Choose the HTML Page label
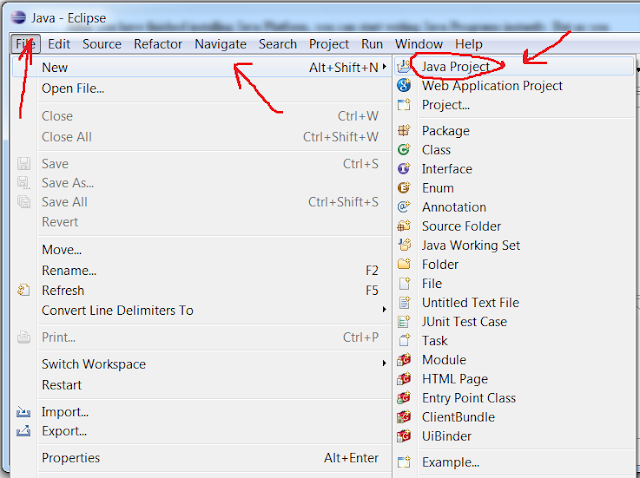Screen dimensions: 640x478 (x=455, y=379)
